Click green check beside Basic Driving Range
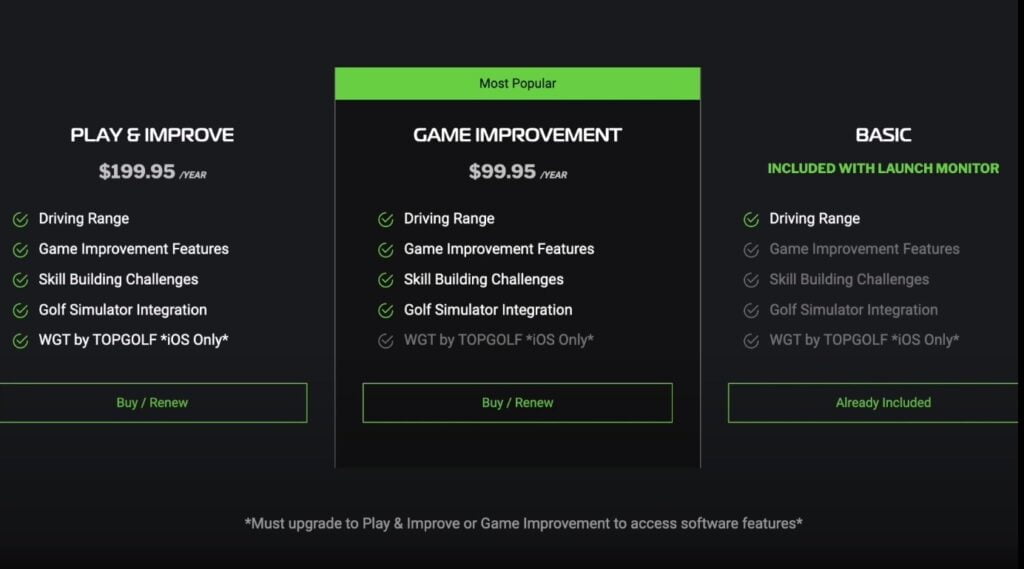 click(751, 219)
